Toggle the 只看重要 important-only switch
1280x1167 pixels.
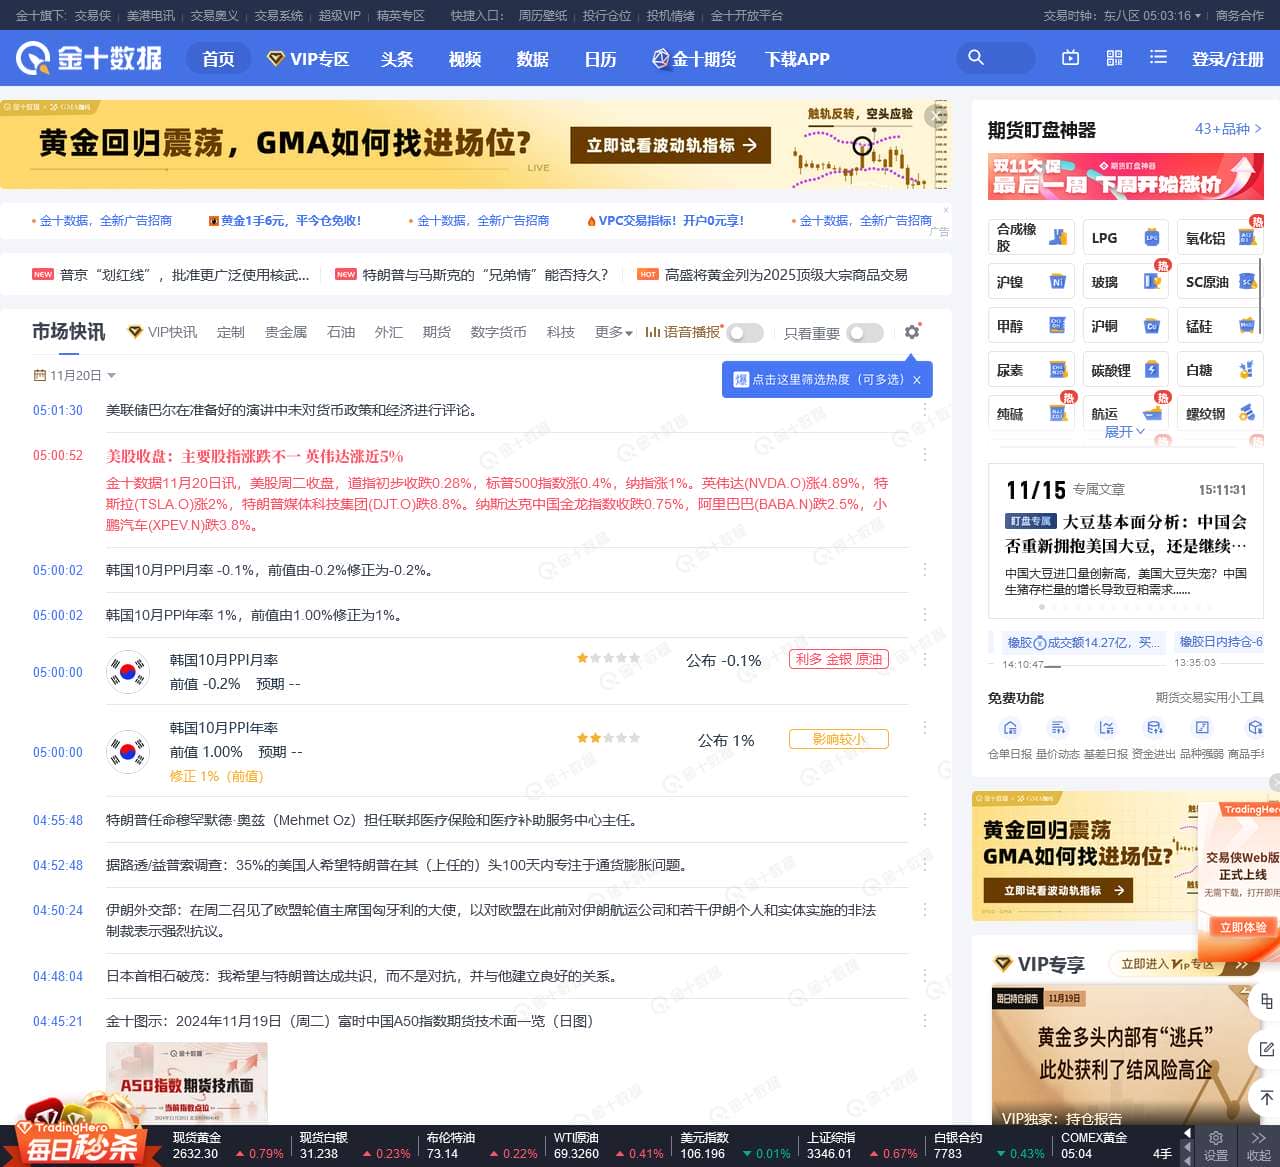point(865,332)
